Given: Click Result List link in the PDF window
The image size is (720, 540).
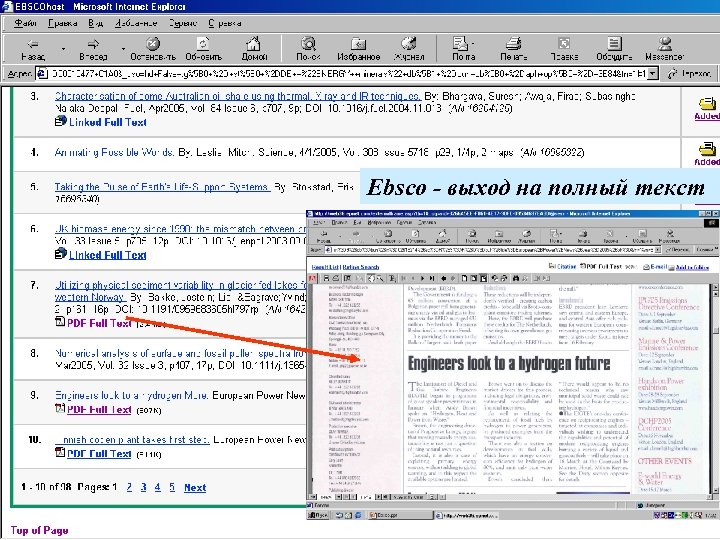Looking at the screenshot, I should 325,267.
